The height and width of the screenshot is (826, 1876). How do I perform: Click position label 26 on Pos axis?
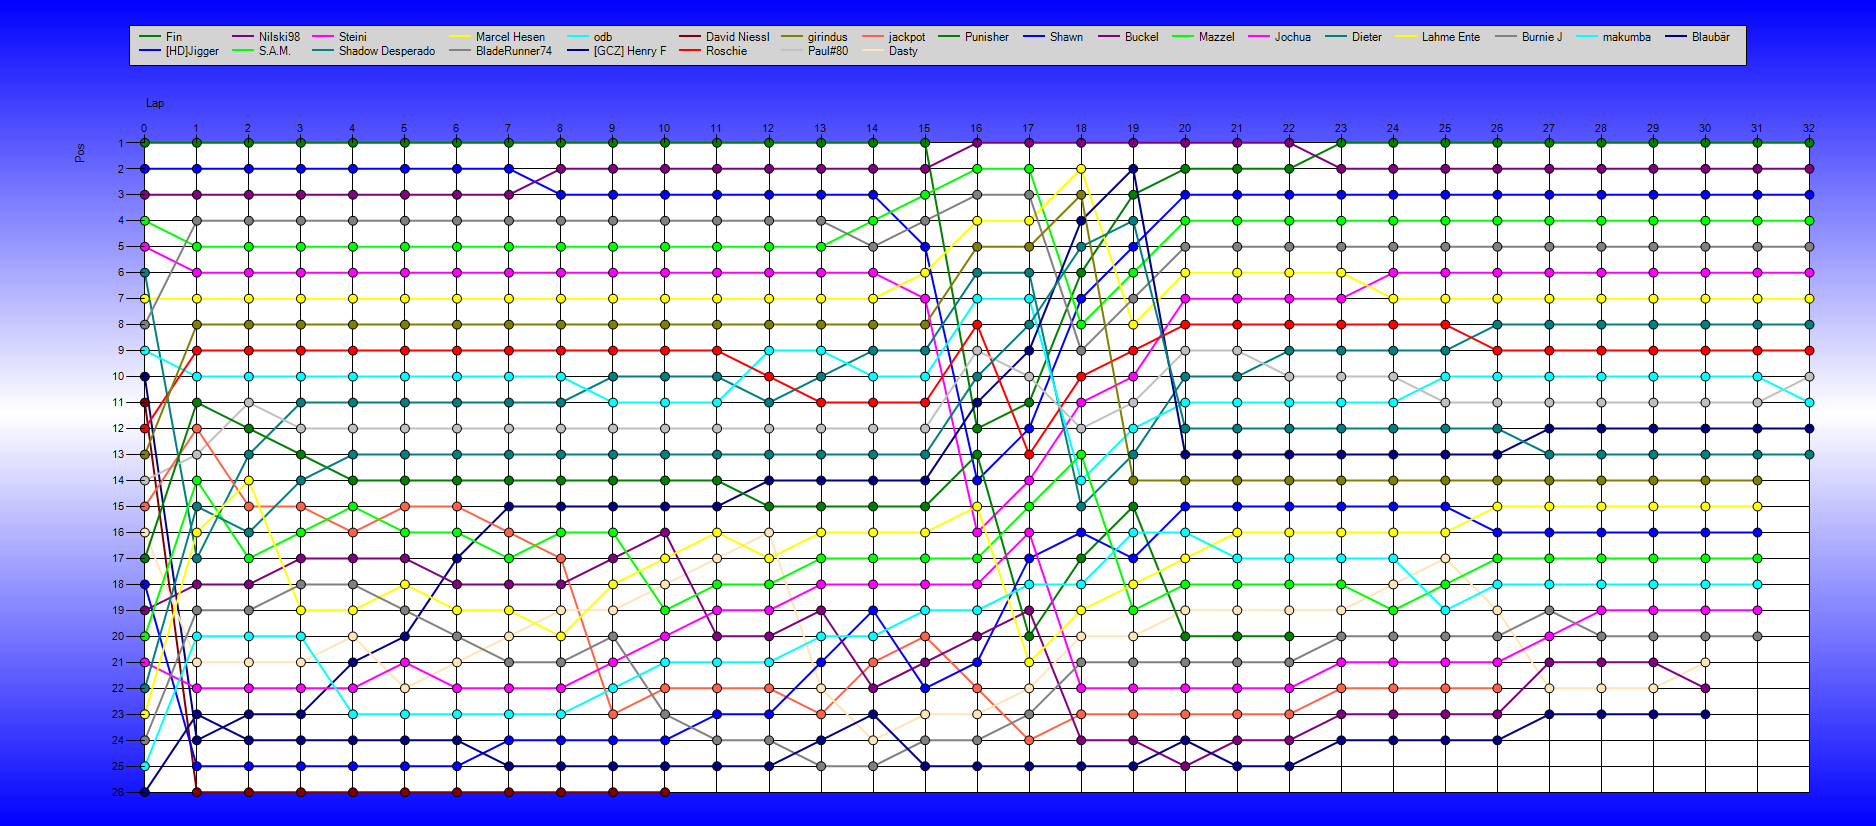[x=118, y=792]
